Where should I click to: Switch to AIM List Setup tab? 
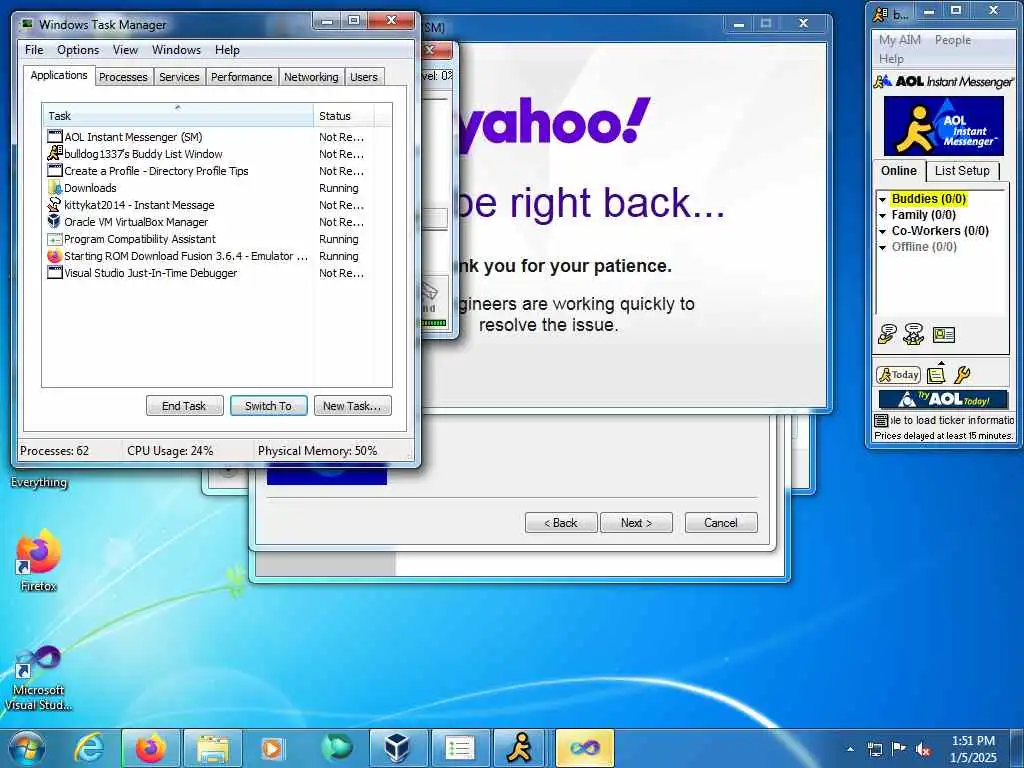click(962, 171)
